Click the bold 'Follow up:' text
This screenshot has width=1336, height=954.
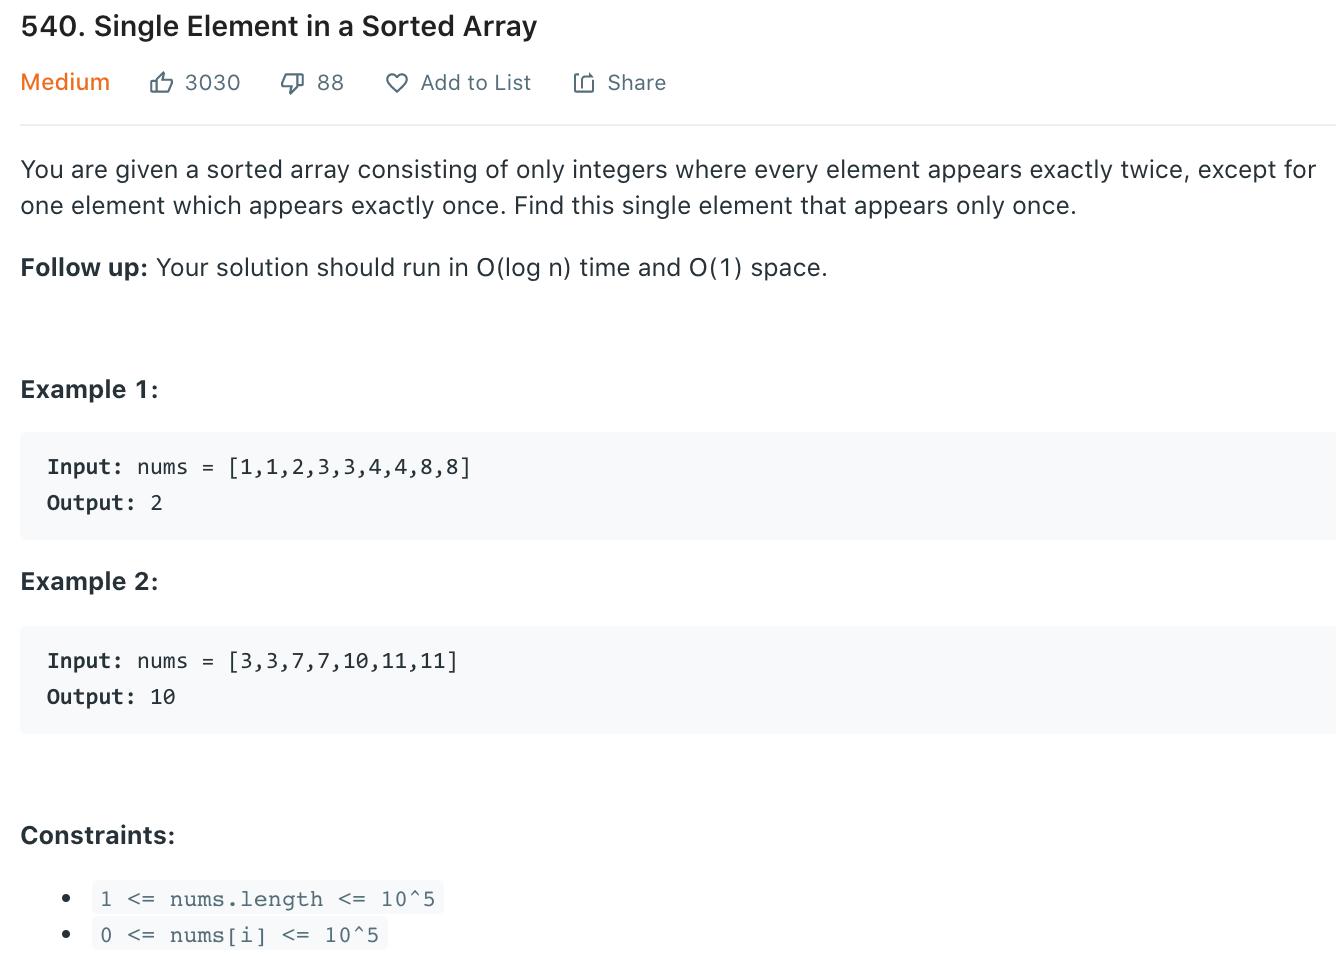coord(84,268)
